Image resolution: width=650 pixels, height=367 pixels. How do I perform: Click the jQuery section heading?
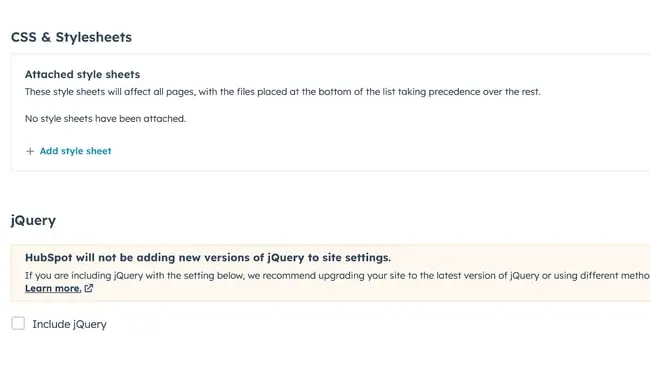[33, 221]
